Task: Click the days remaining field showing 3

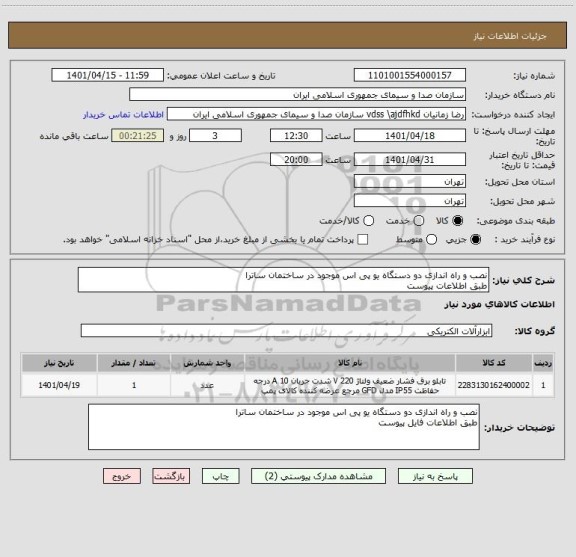Action: tap(215, 136)
